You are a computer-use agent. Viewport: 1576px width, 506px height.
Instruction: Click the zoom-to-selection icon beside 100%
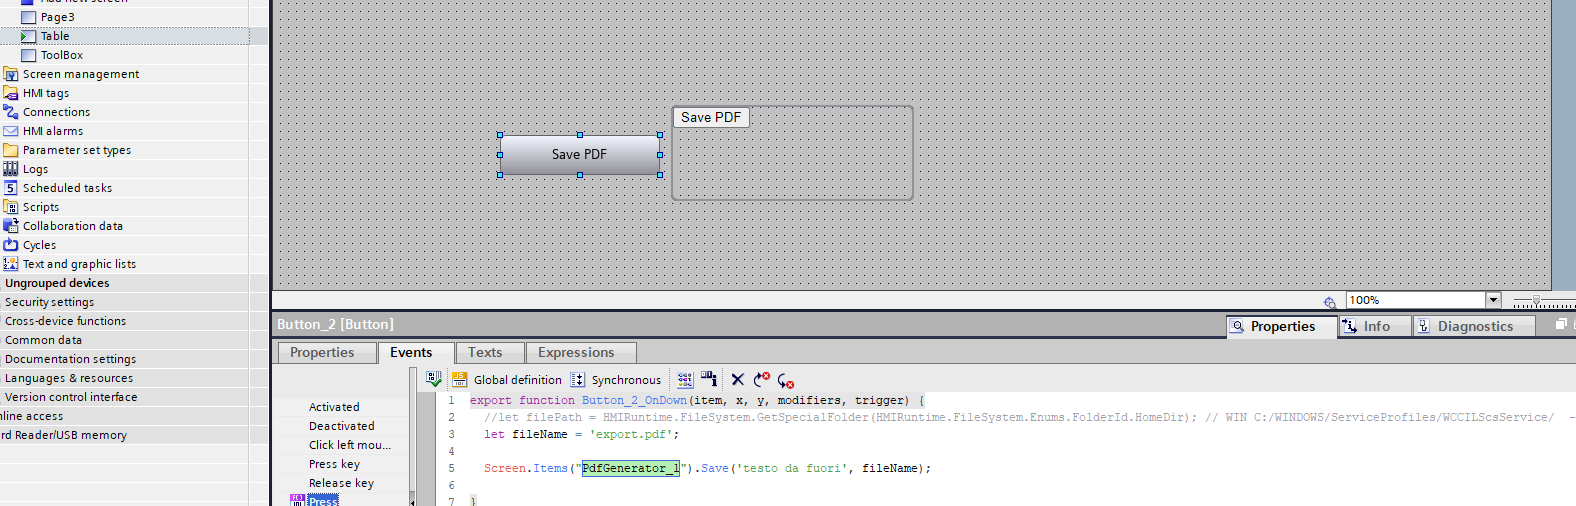pos(1329,301)
